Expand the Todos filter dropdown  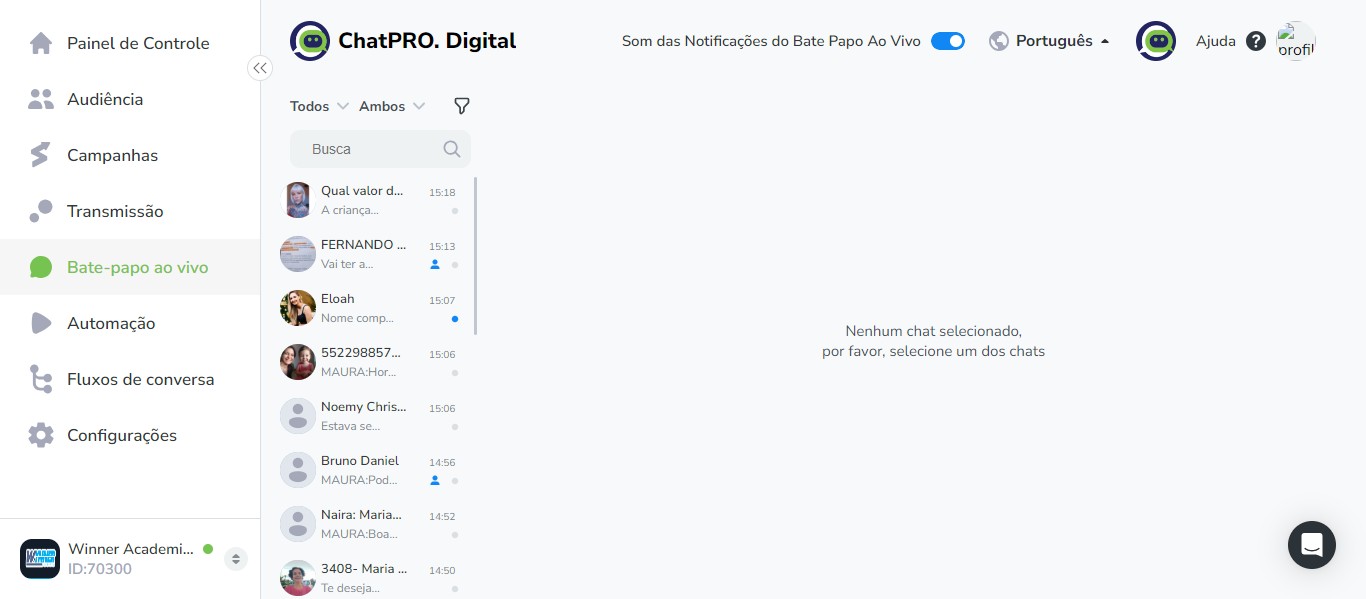[320, 106]
